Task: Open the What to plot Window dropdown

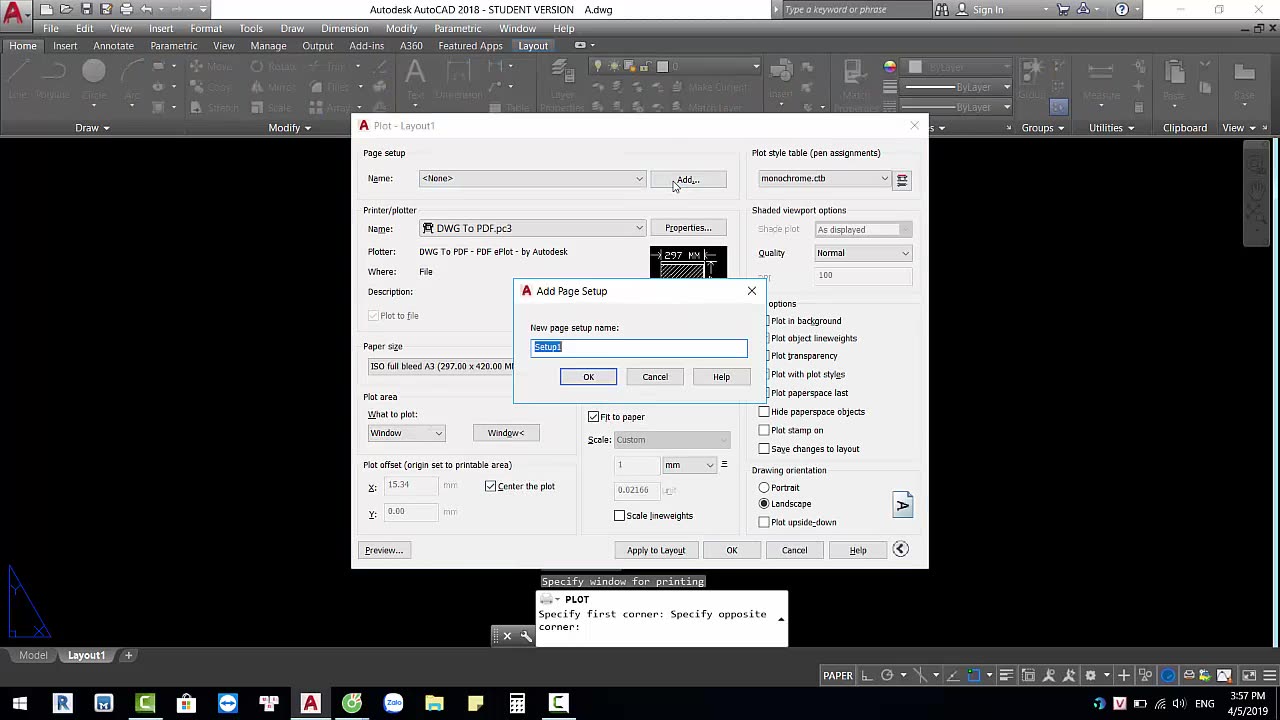Action: (406, 433)
